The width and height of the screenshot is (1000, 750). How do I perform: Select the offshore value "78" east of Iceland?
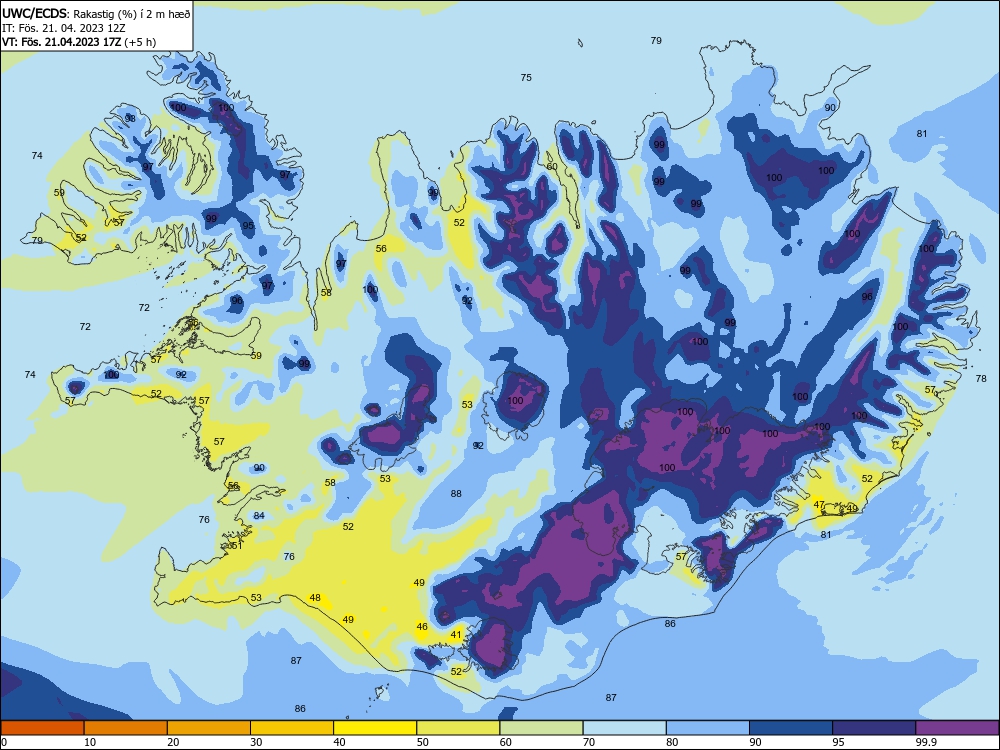pyautogui.click(x=981, y=378)
